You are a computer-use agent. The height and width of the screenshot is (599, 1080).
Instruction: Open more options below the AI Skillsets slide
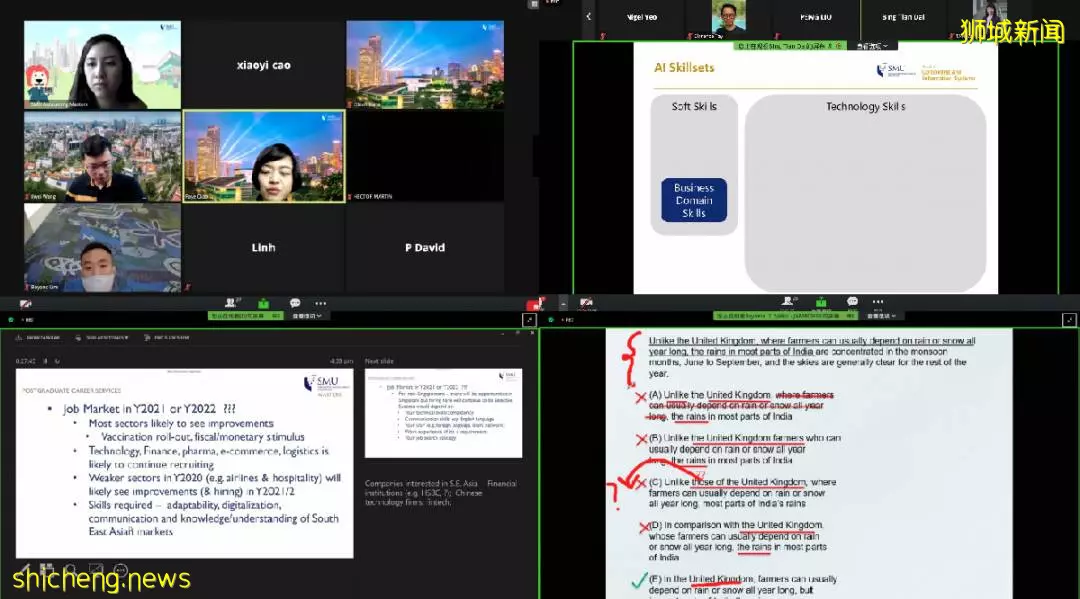pos(878,302)
